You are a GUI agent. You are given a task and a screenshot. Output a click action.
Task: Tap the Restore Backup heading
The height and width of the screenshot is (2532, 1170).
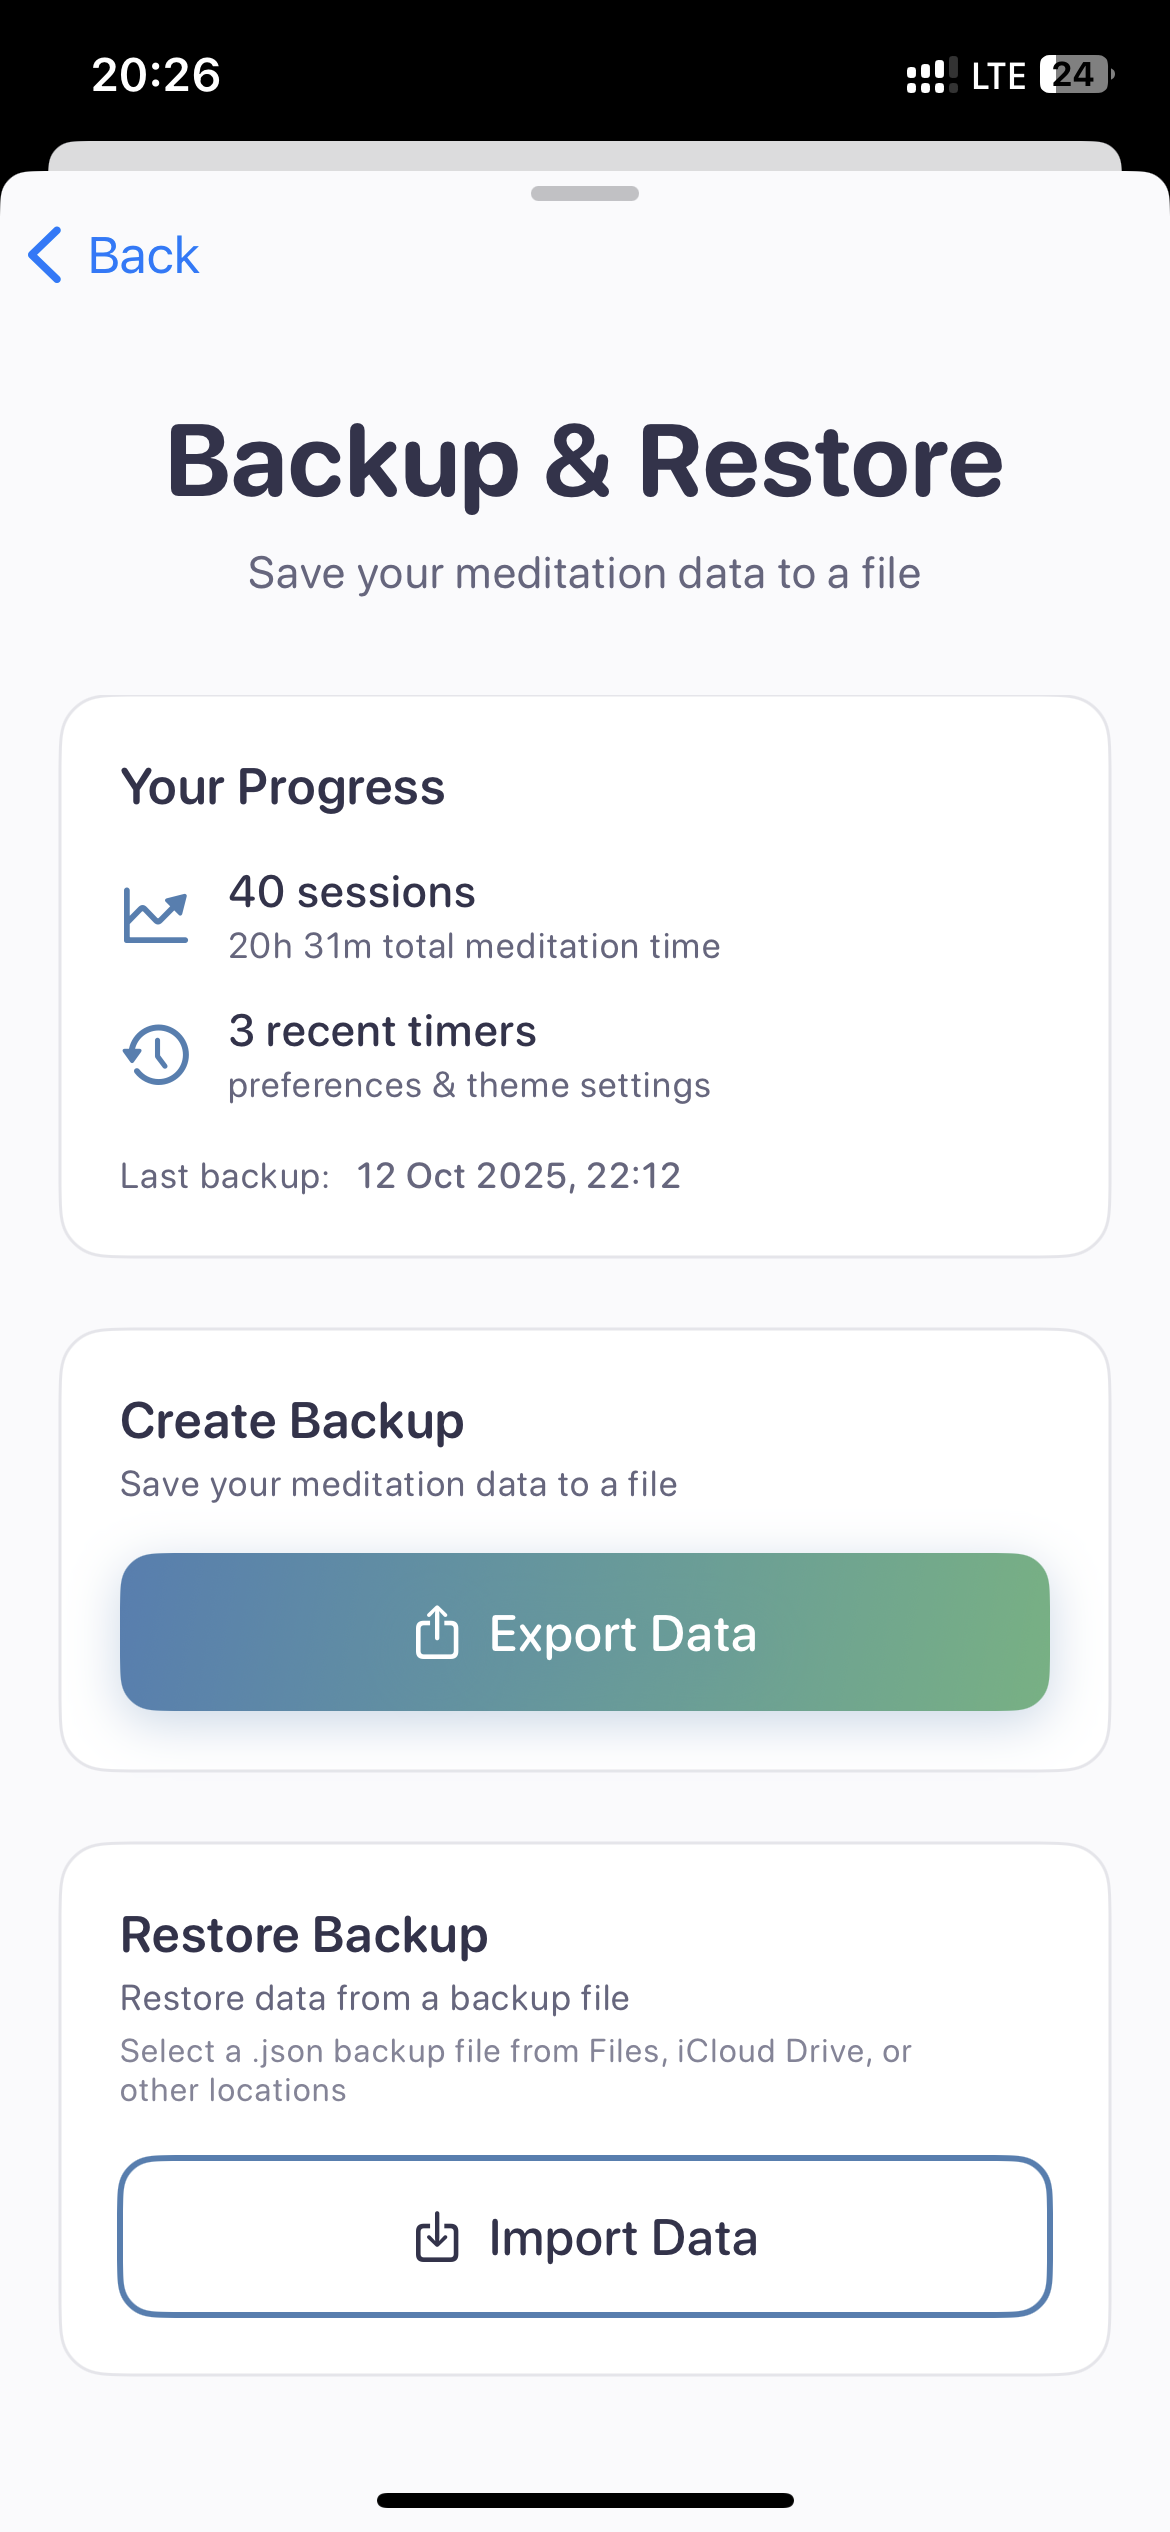click(x=304, y=1935)
